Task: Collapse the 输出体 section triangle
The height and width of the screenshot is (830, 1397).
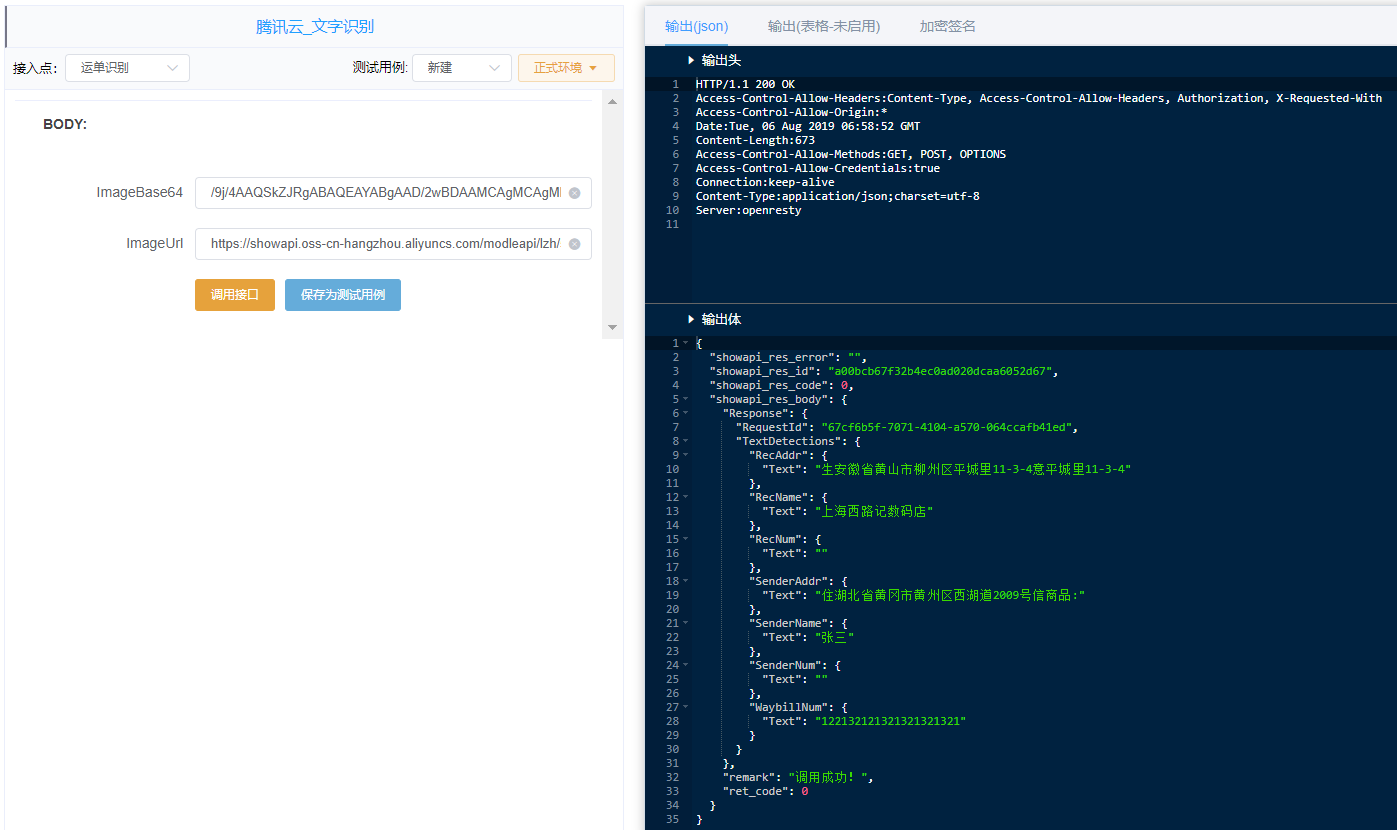Action: [x=691, y=320]
